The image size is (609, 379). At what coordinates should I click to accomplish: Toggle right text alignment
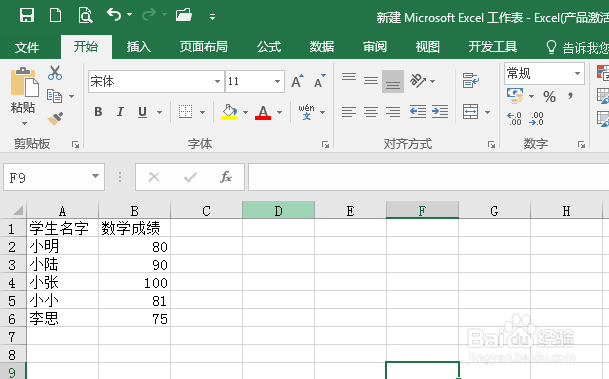point(393,112)
